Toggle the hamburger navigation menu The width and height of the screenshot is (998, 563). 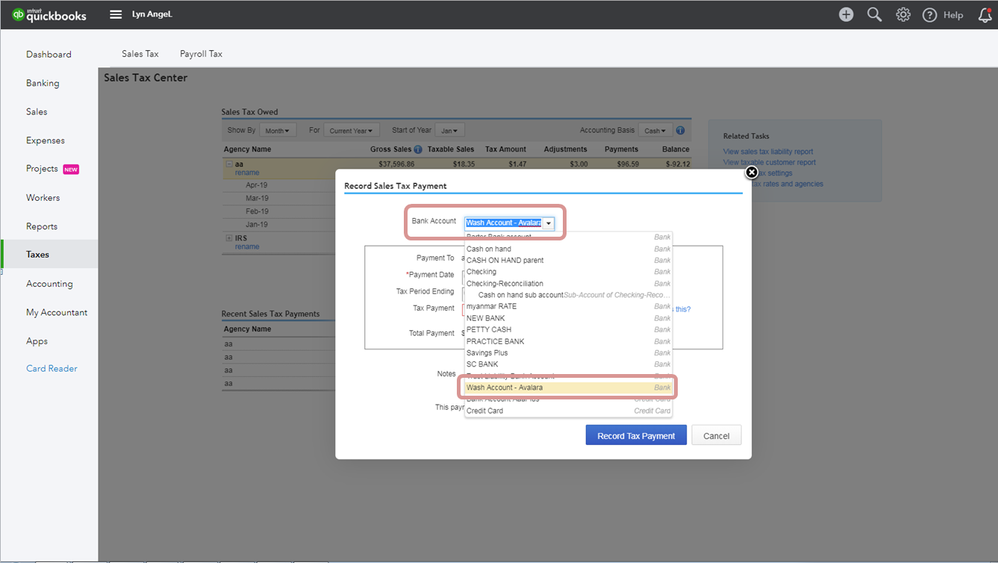coord(115,14)
